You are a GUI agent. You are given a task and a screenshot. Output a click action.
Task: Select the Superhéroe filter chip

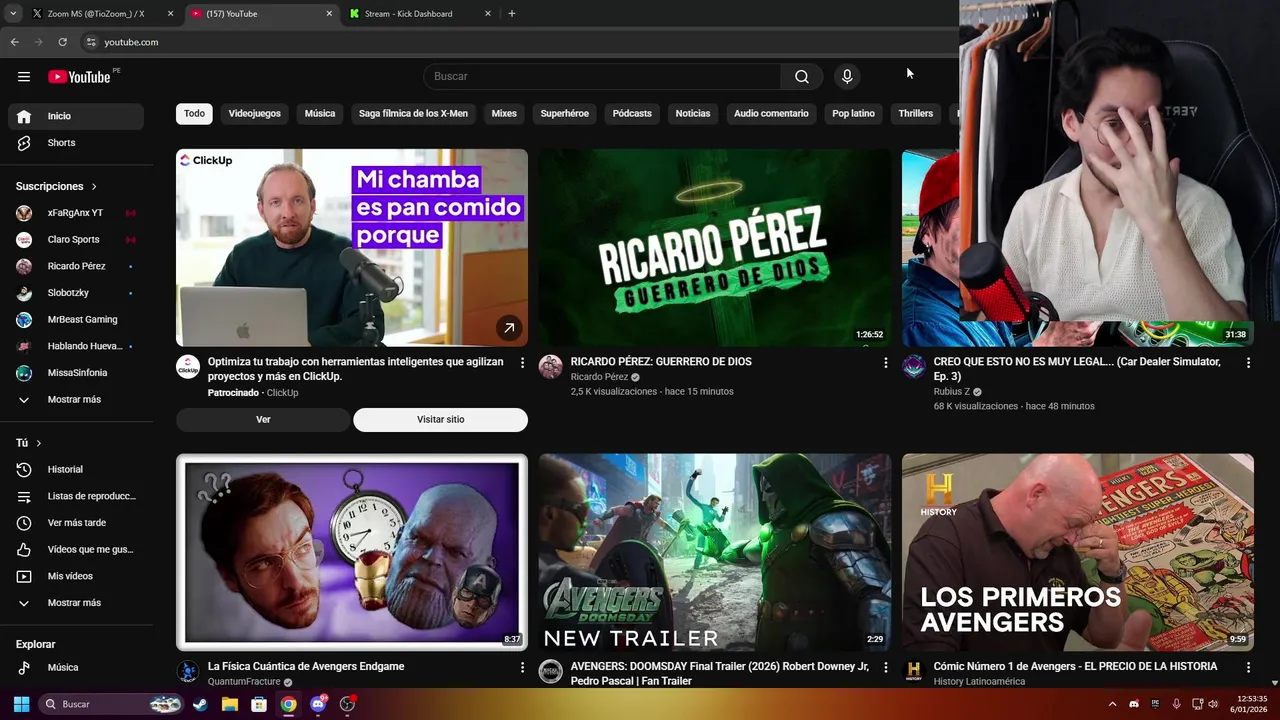(x=565, y=114)
